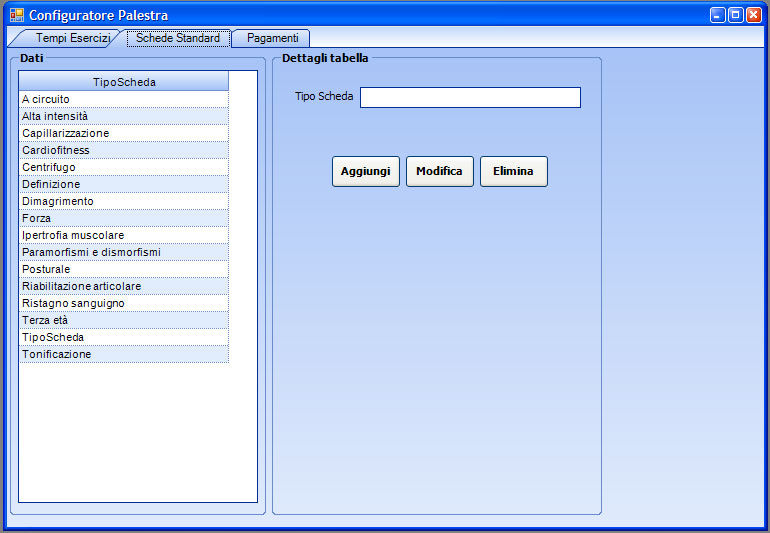Screen dimensions: 770x533
Task: Select the 'A circuito' row
Action: (124, 100)
